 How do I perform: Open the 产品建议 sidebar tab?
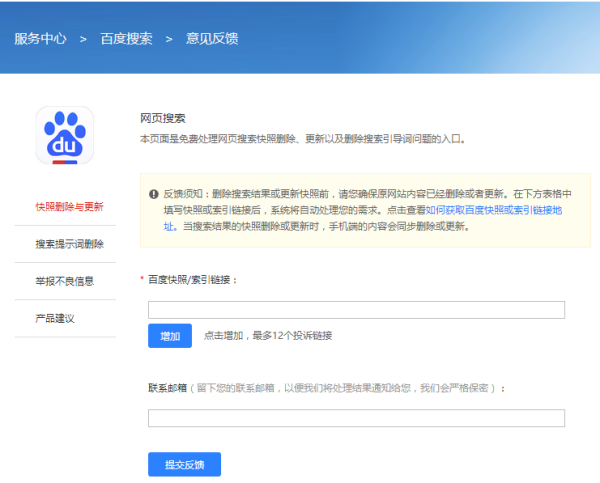[55, 318]
